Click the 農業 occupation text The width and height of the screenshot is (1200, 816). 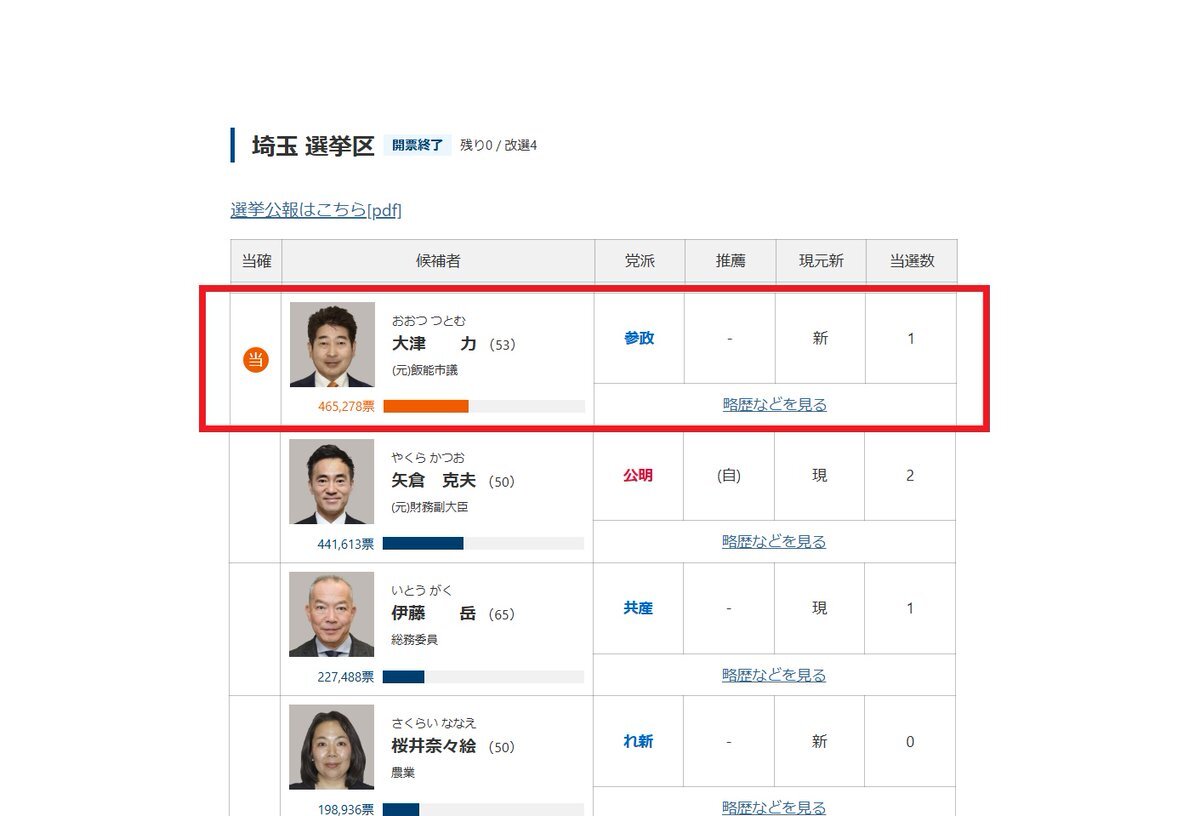pyautogui.click(x=403, y=773)
